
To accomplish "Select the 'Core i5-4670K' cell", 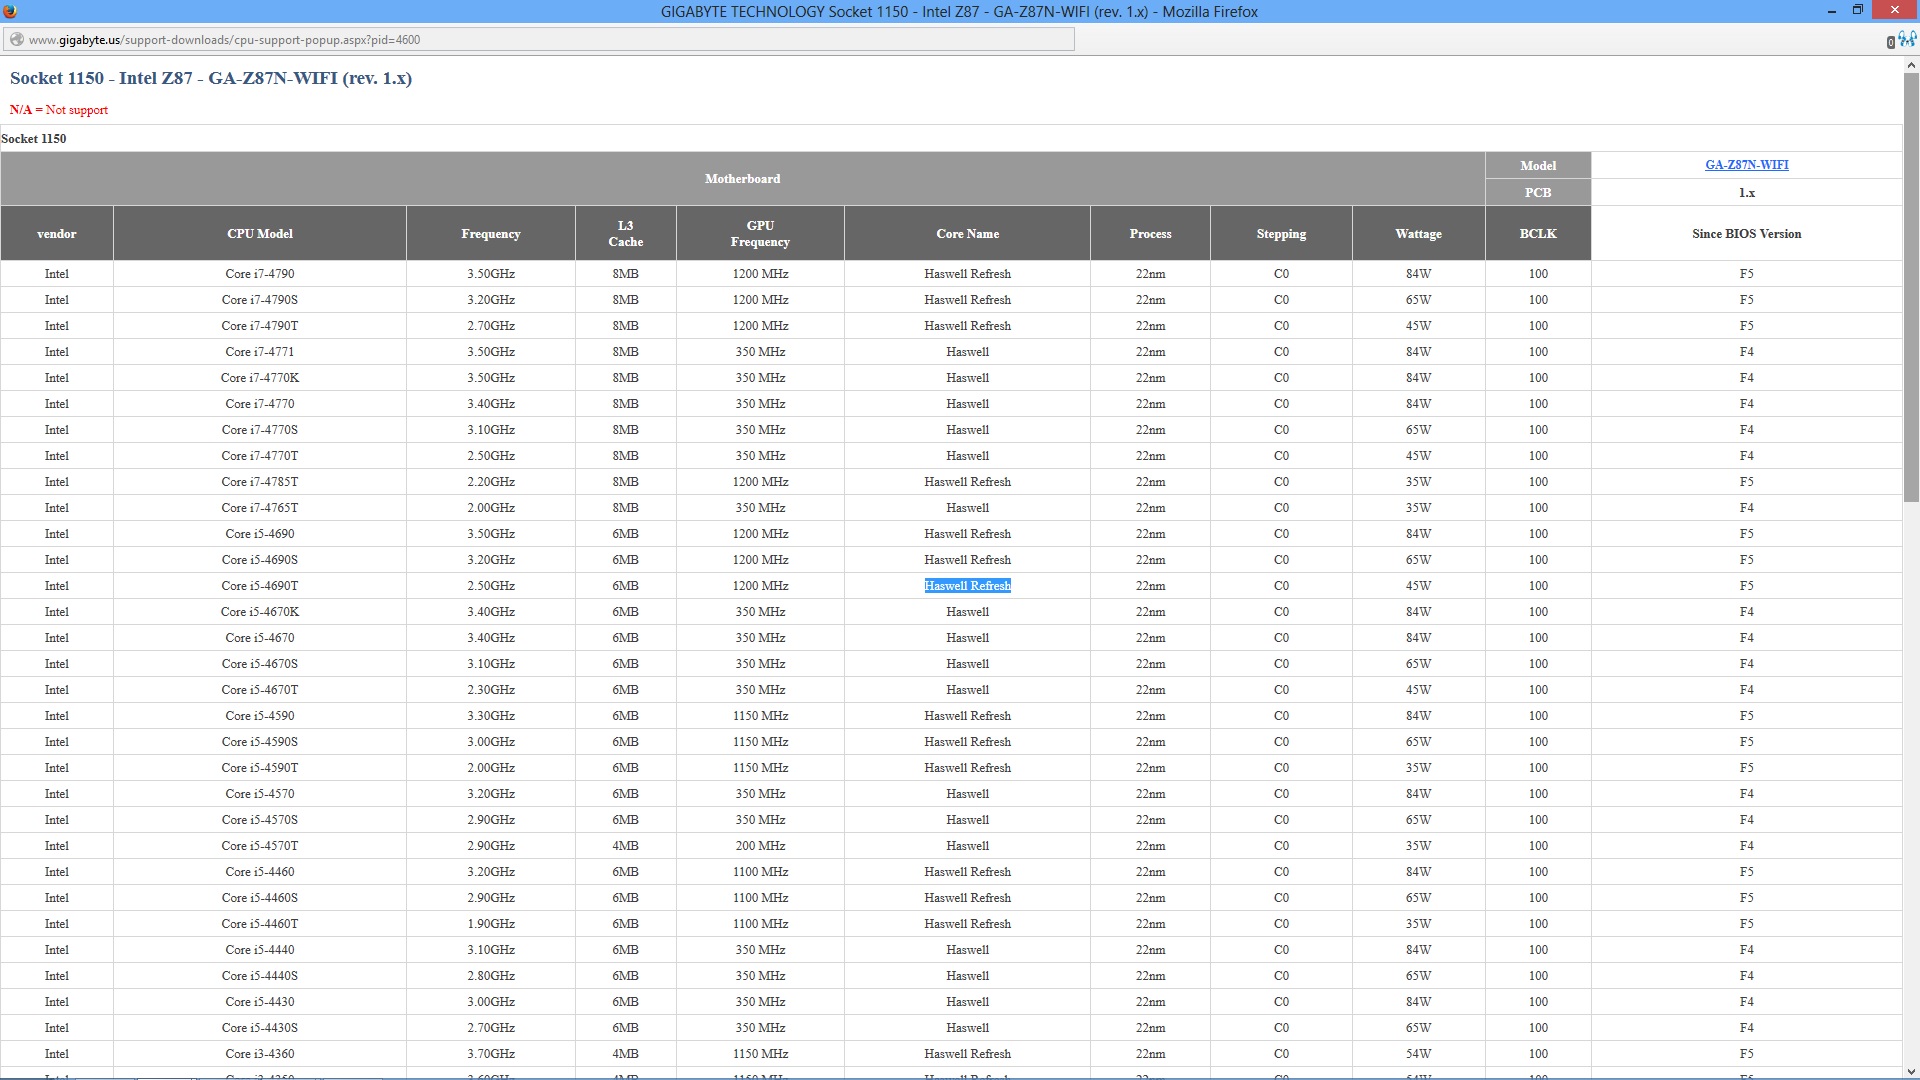I will click(260, 612).
